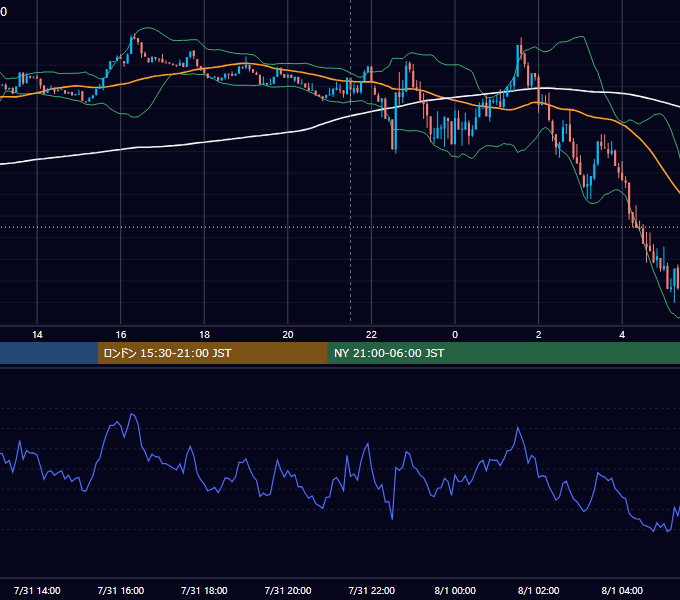Click the 7/31 18:00 time label
This screenshot has height=600, width=680.
point(204,590)
